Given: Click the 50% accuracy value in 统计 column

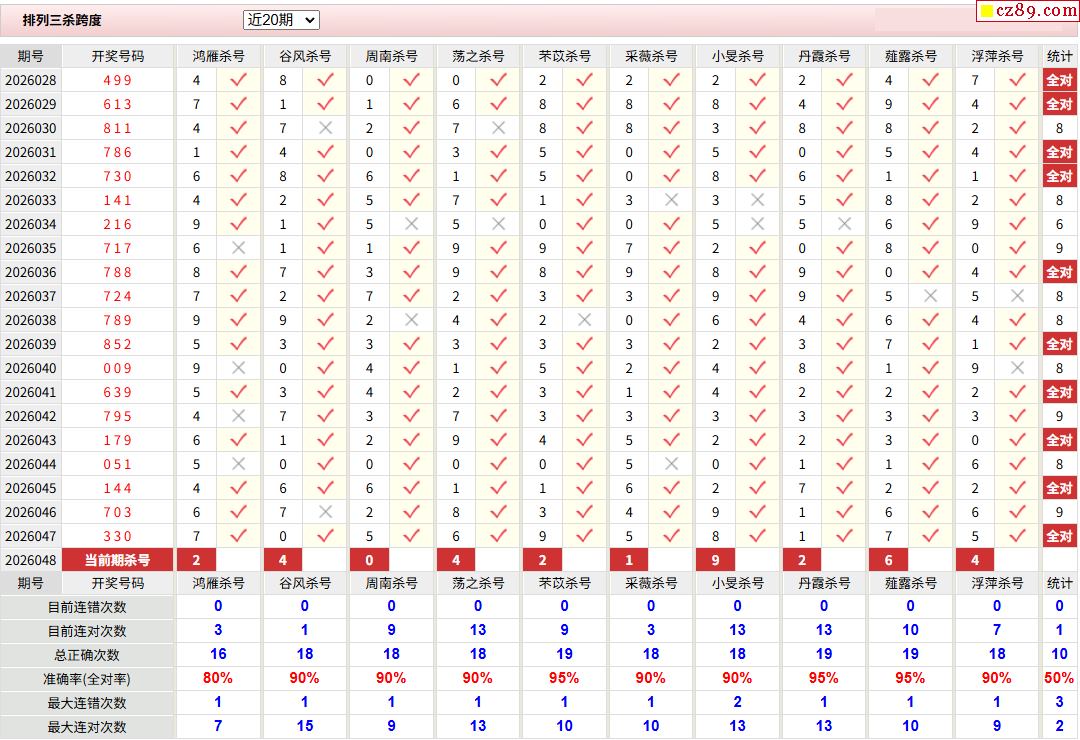Looking at the screenshot, I should 1059,679.
